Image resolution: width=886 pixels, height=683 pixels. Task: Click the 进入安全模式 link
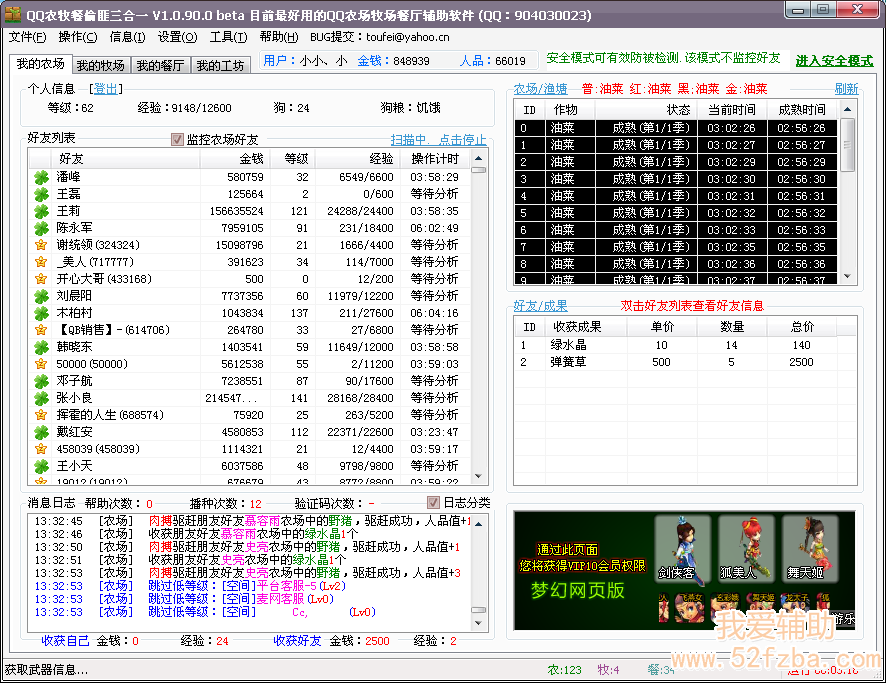pyautogui.click(x=834, y=61)
